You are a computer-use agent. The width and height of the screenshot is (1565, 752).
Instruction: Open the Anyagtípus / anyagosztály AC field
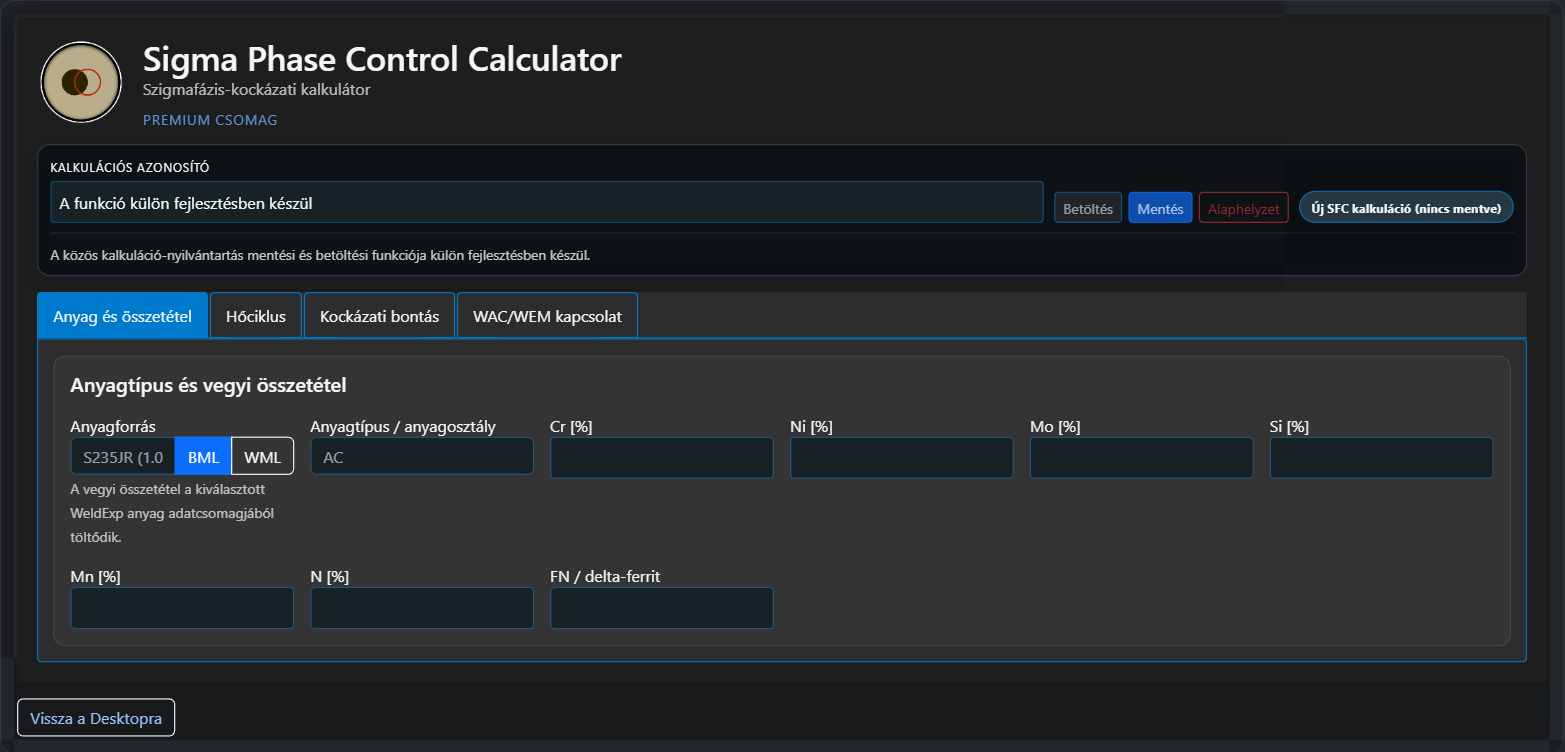[422, 456]
